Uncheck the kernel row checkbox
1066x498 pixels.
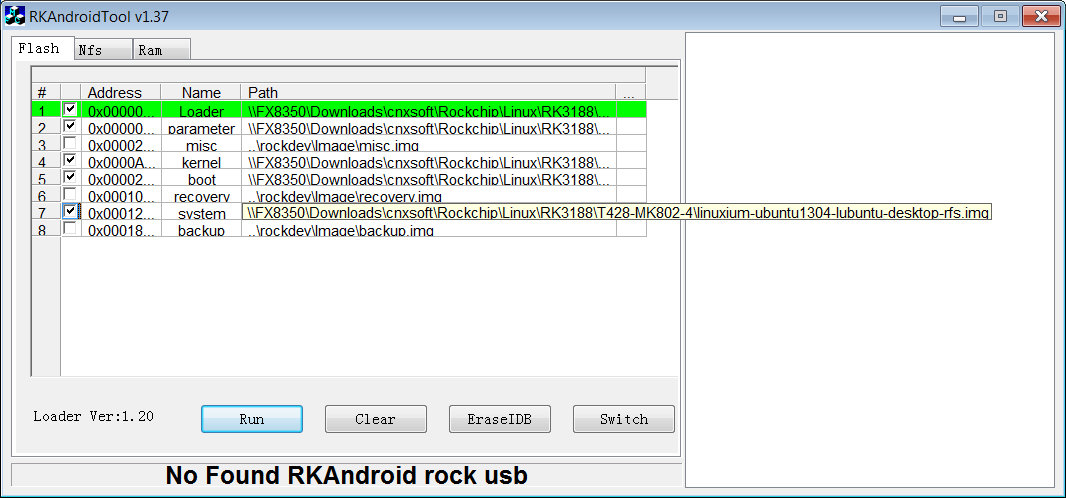[x=70, y=160]
